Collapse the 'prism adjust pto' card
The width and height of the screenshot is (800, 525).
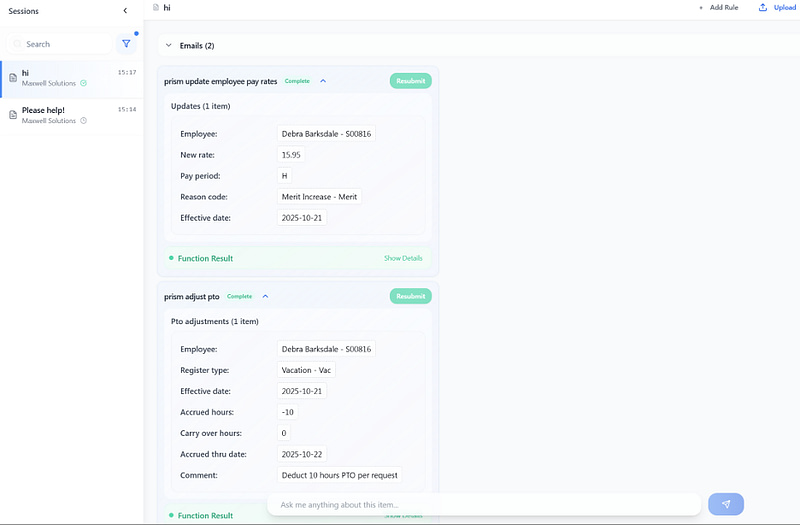coord(265,296)
